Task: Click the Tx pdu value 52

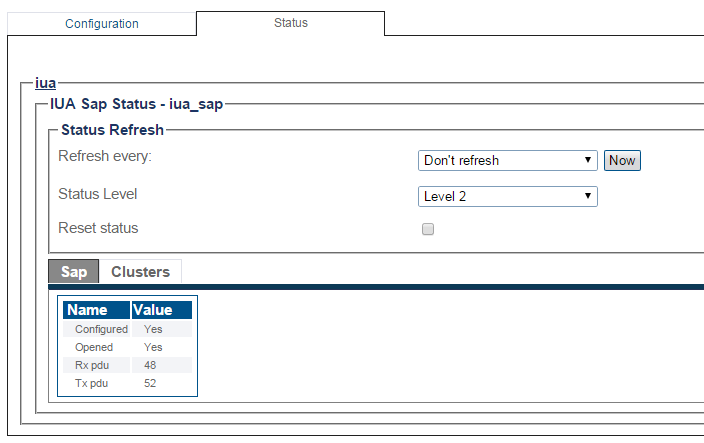Action: (150, 383)
